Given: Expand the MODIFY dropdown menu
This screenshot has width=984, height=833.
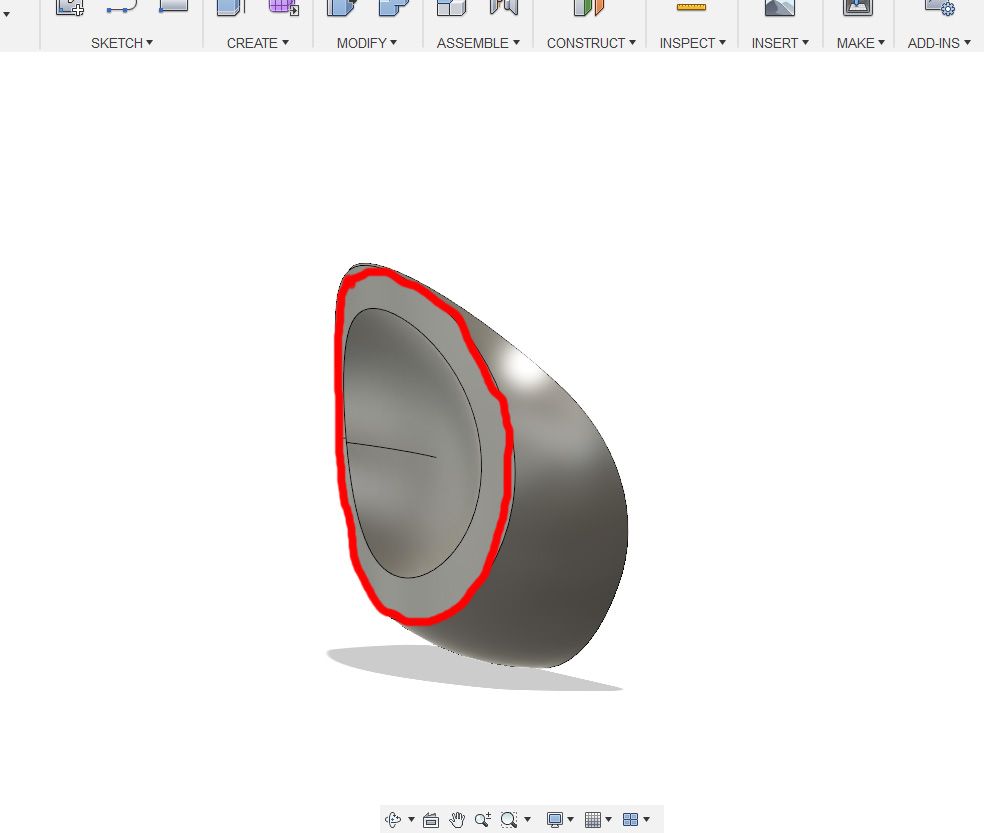Looking at the screenshot, I should [366, 43].
